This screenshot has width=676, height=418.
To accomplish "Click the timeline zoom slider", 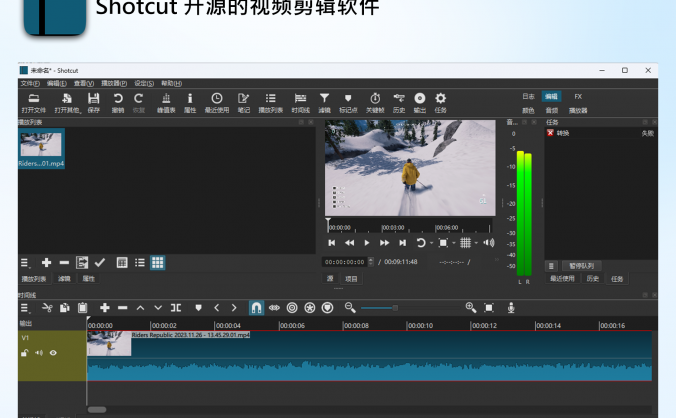I will 411,308.
